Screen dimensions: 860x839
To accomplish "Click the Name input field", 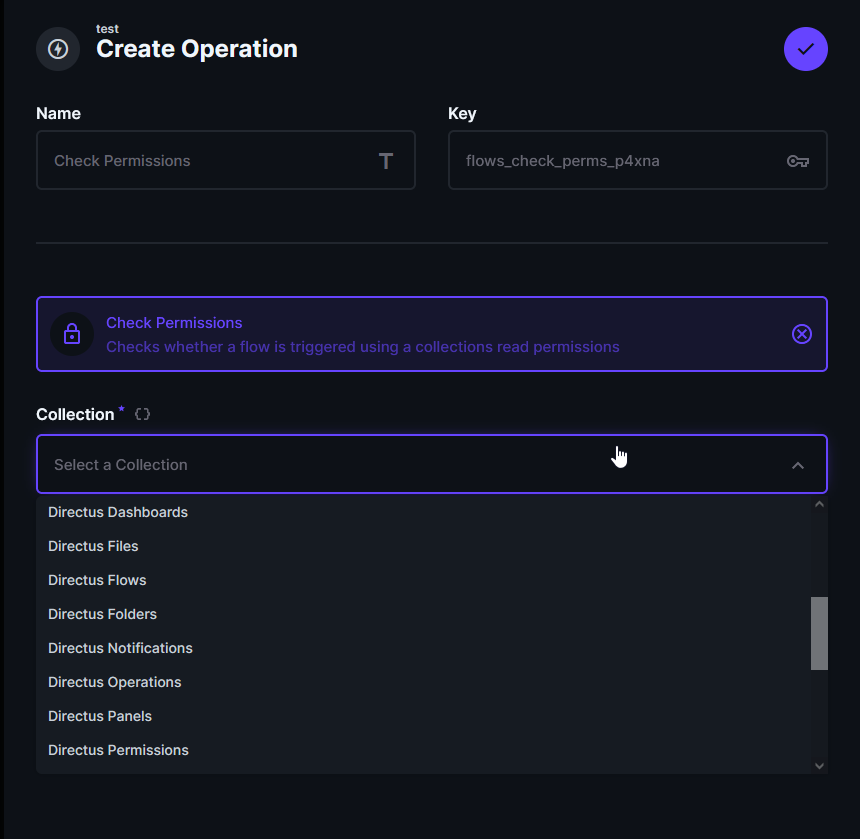I will pos(225,160).
